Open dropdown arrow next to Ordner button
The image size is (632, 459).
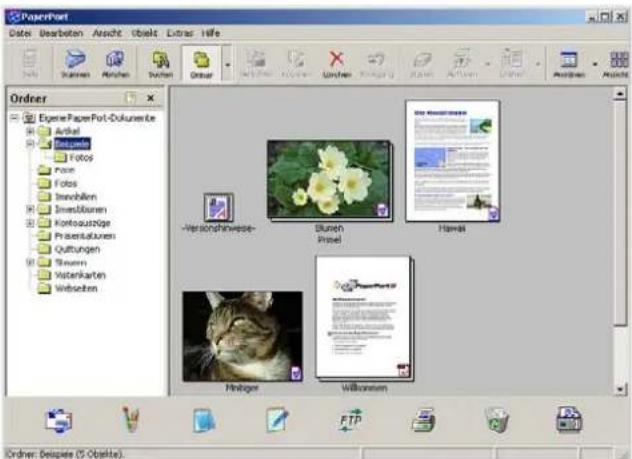[x=227, y=64]
